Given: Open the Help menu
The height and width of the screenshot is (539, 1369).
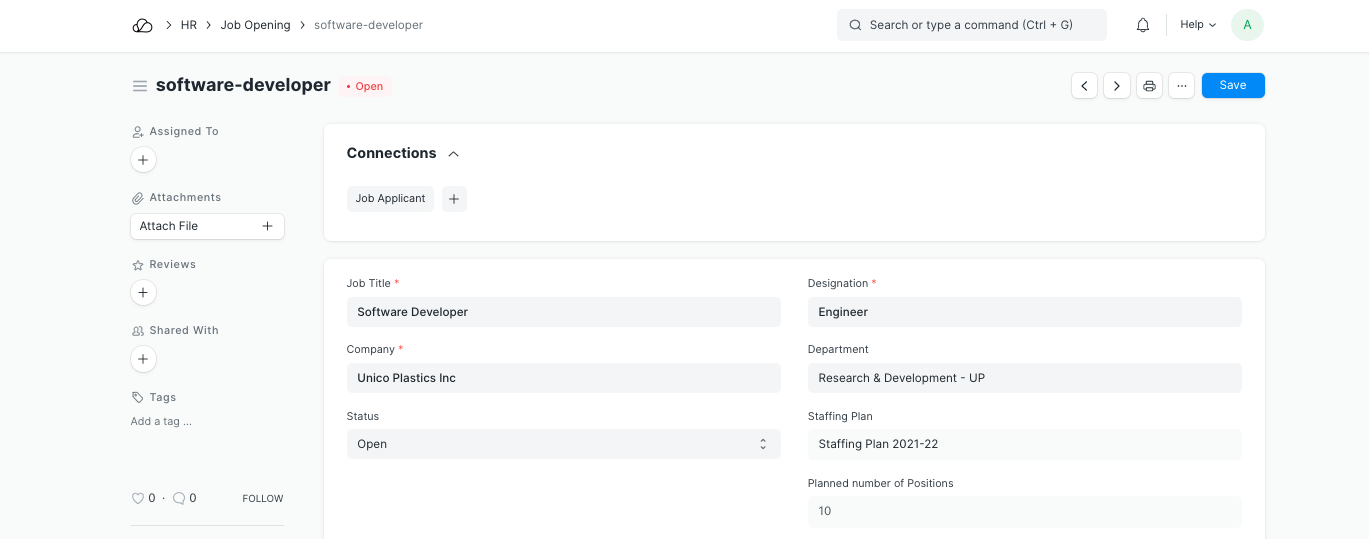Looking at the screenshot, I should (1198, 25).
